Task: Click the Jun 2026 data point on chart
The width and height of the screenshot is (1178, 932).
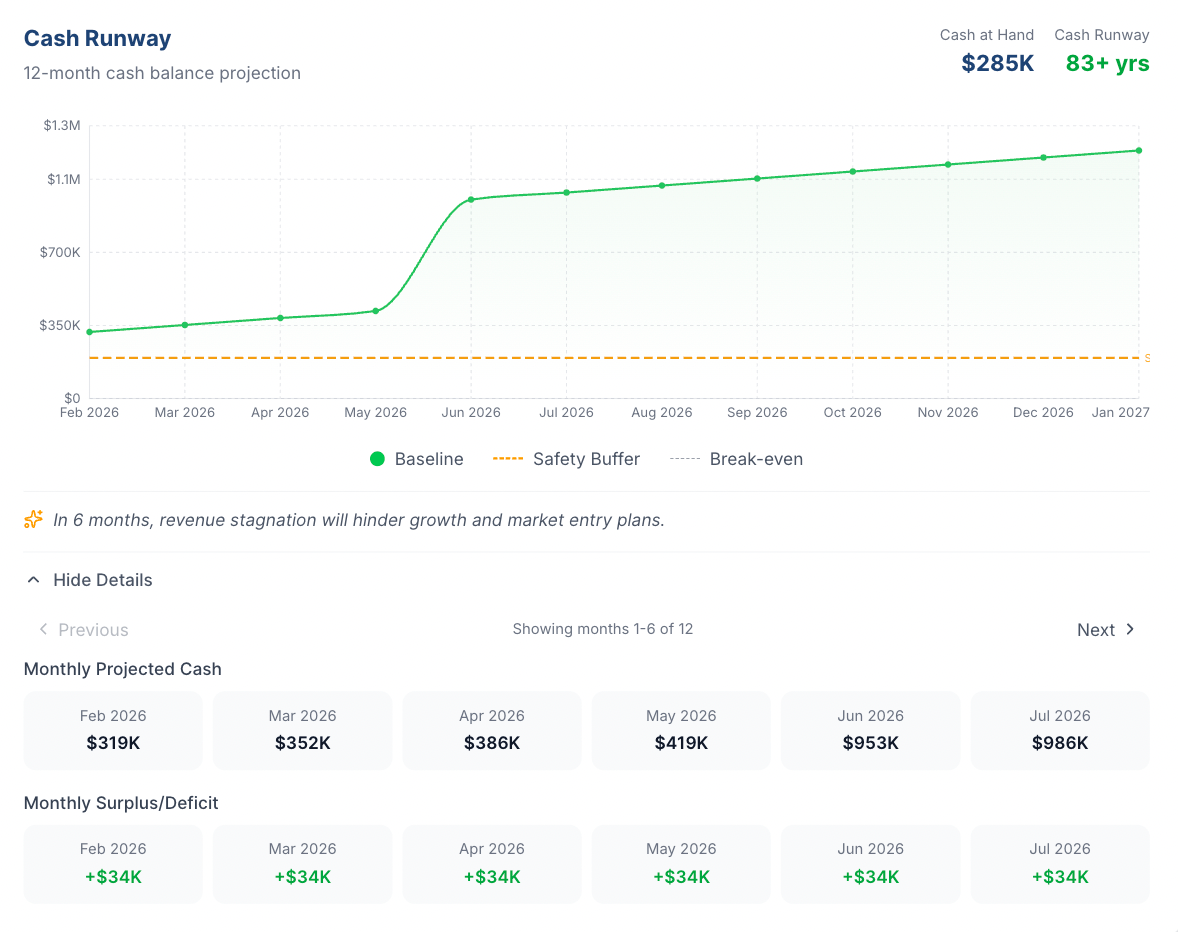Action: tap(471, 199)
